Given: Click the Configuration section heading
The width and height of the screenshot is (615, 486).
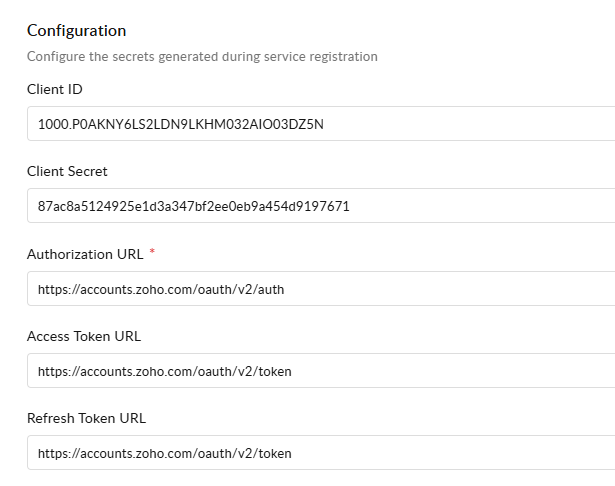Looking at the screenshot, I should [x=77, y=31].
